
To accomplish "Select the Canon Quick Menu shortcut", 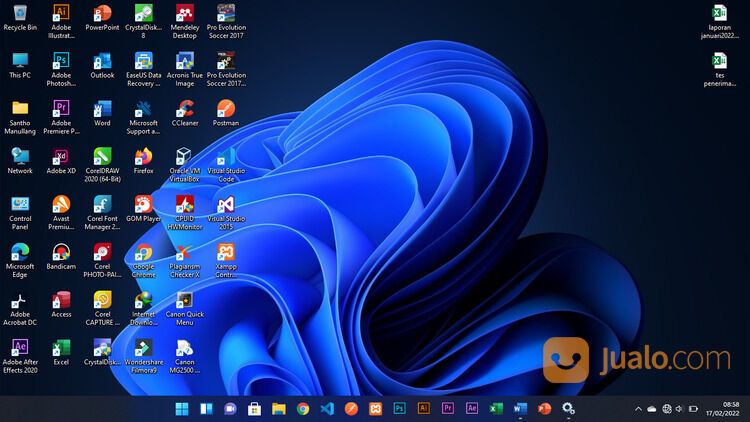I will click(185, 309).
